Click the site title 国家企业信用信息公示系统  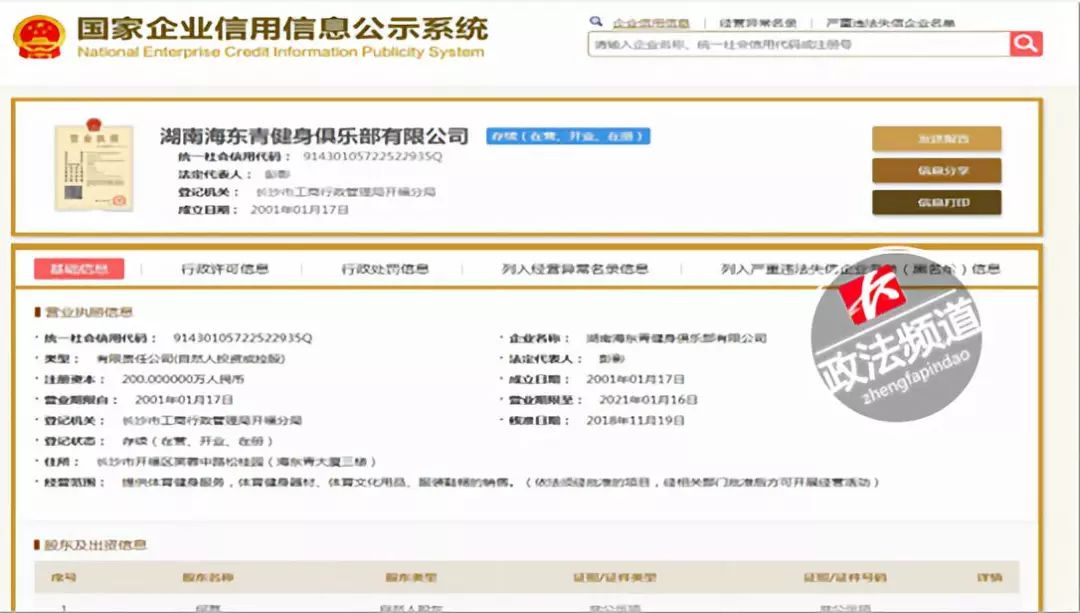point(283,28)
